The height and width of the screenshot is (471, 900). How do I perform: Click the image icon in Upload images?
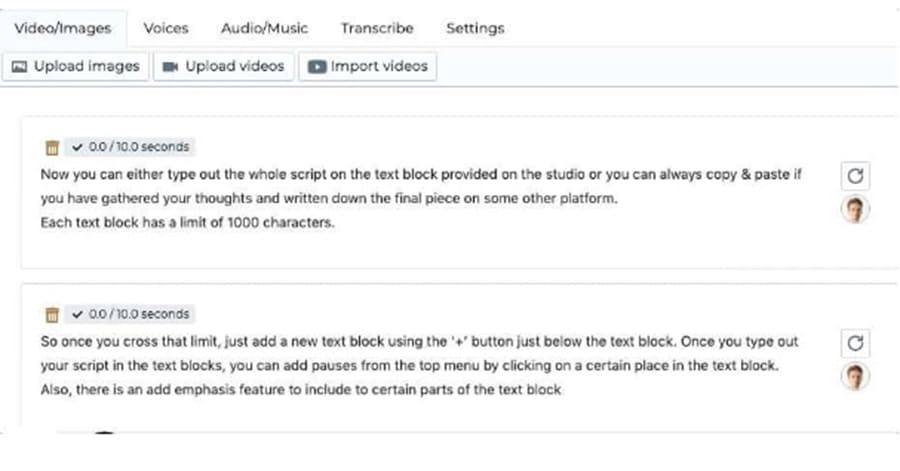(20, 67)
